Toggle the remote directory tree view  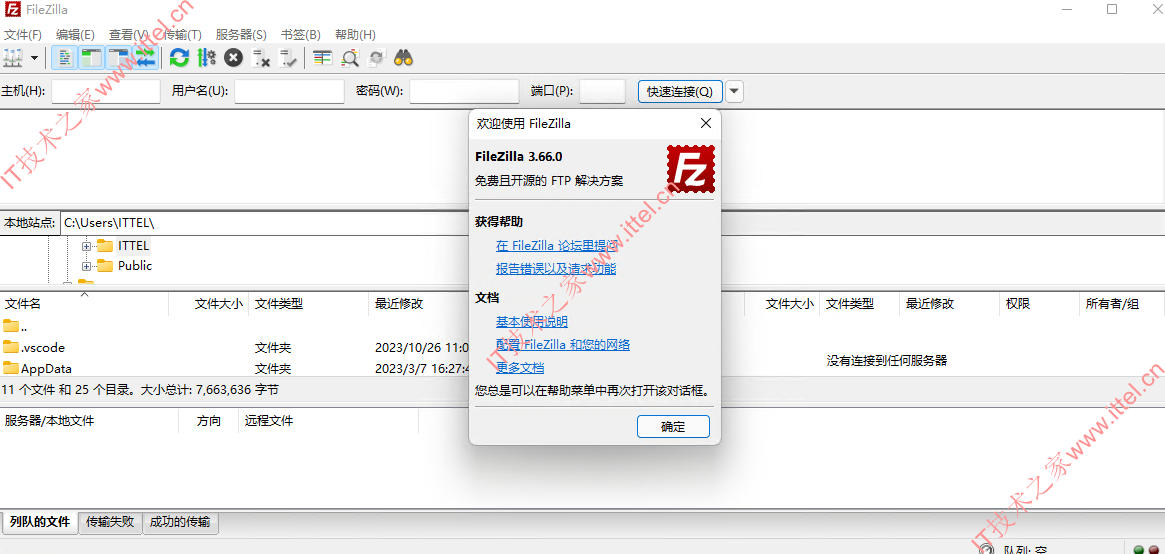click(x=117, y=57)
